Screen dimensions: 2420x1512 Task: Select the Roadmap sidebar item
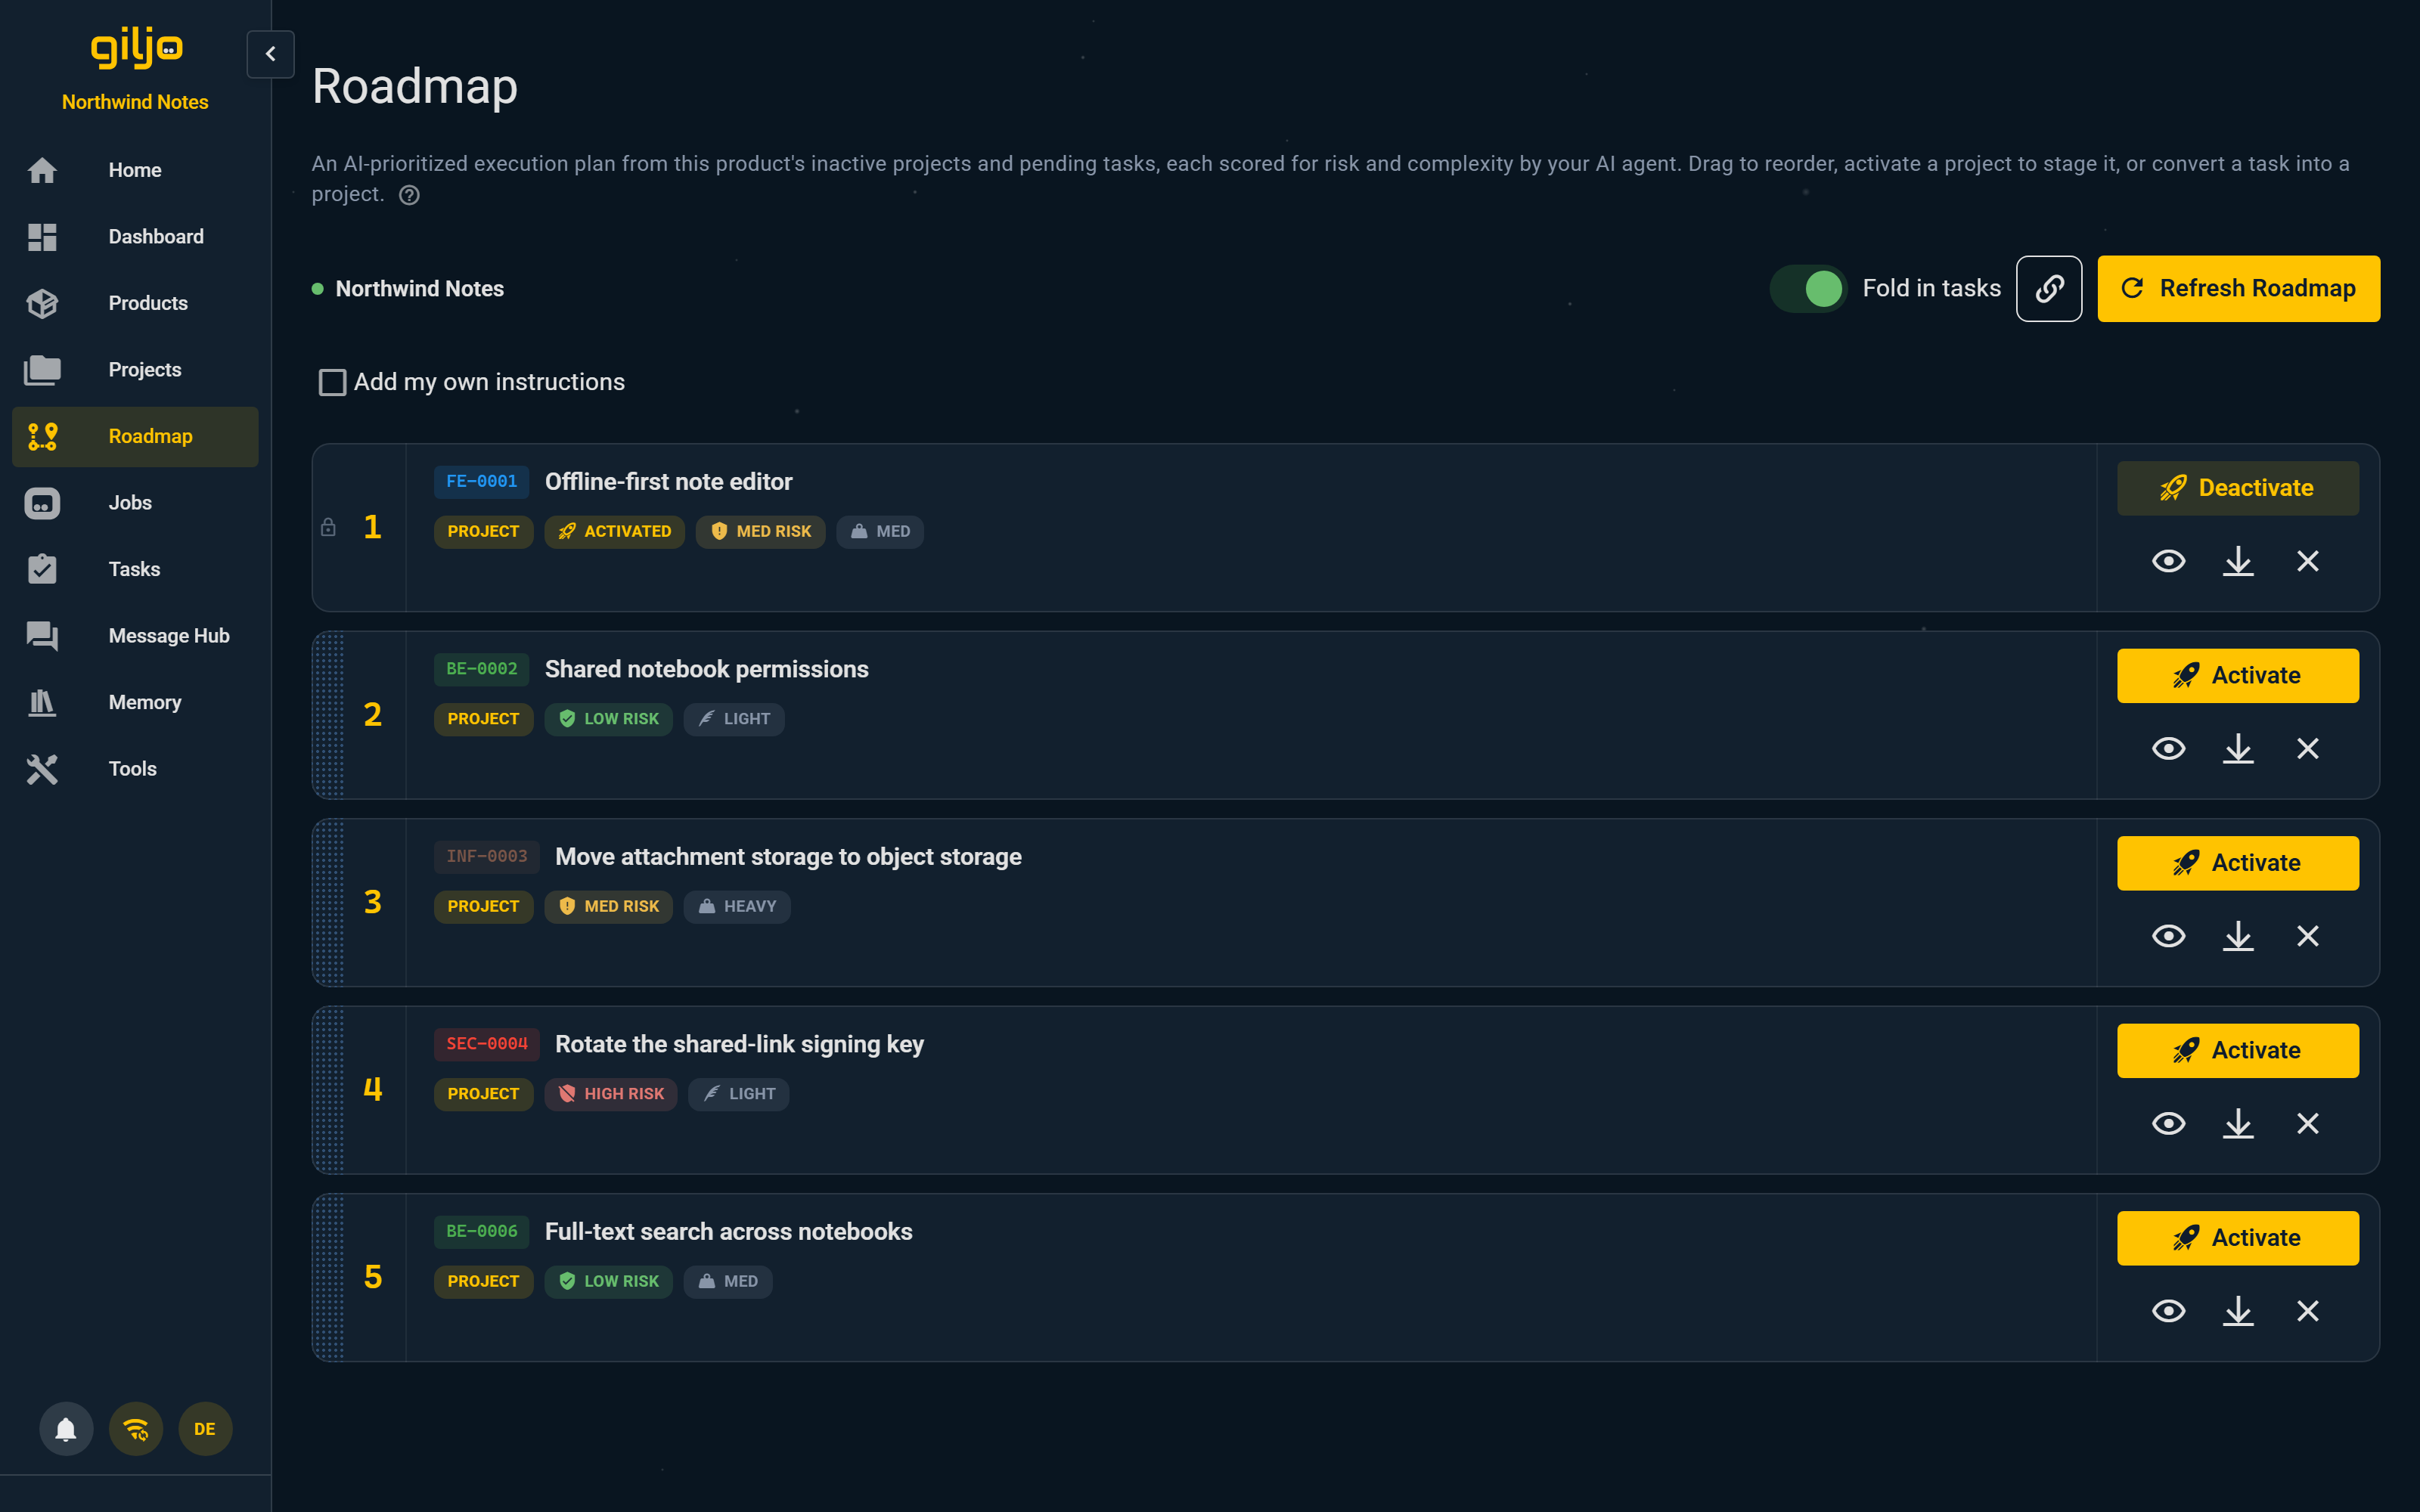click(134, 436)
